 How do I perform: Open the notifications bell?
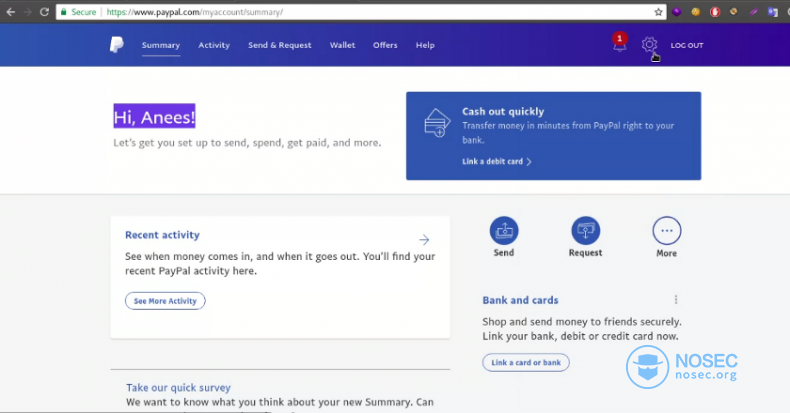[619, 42]
